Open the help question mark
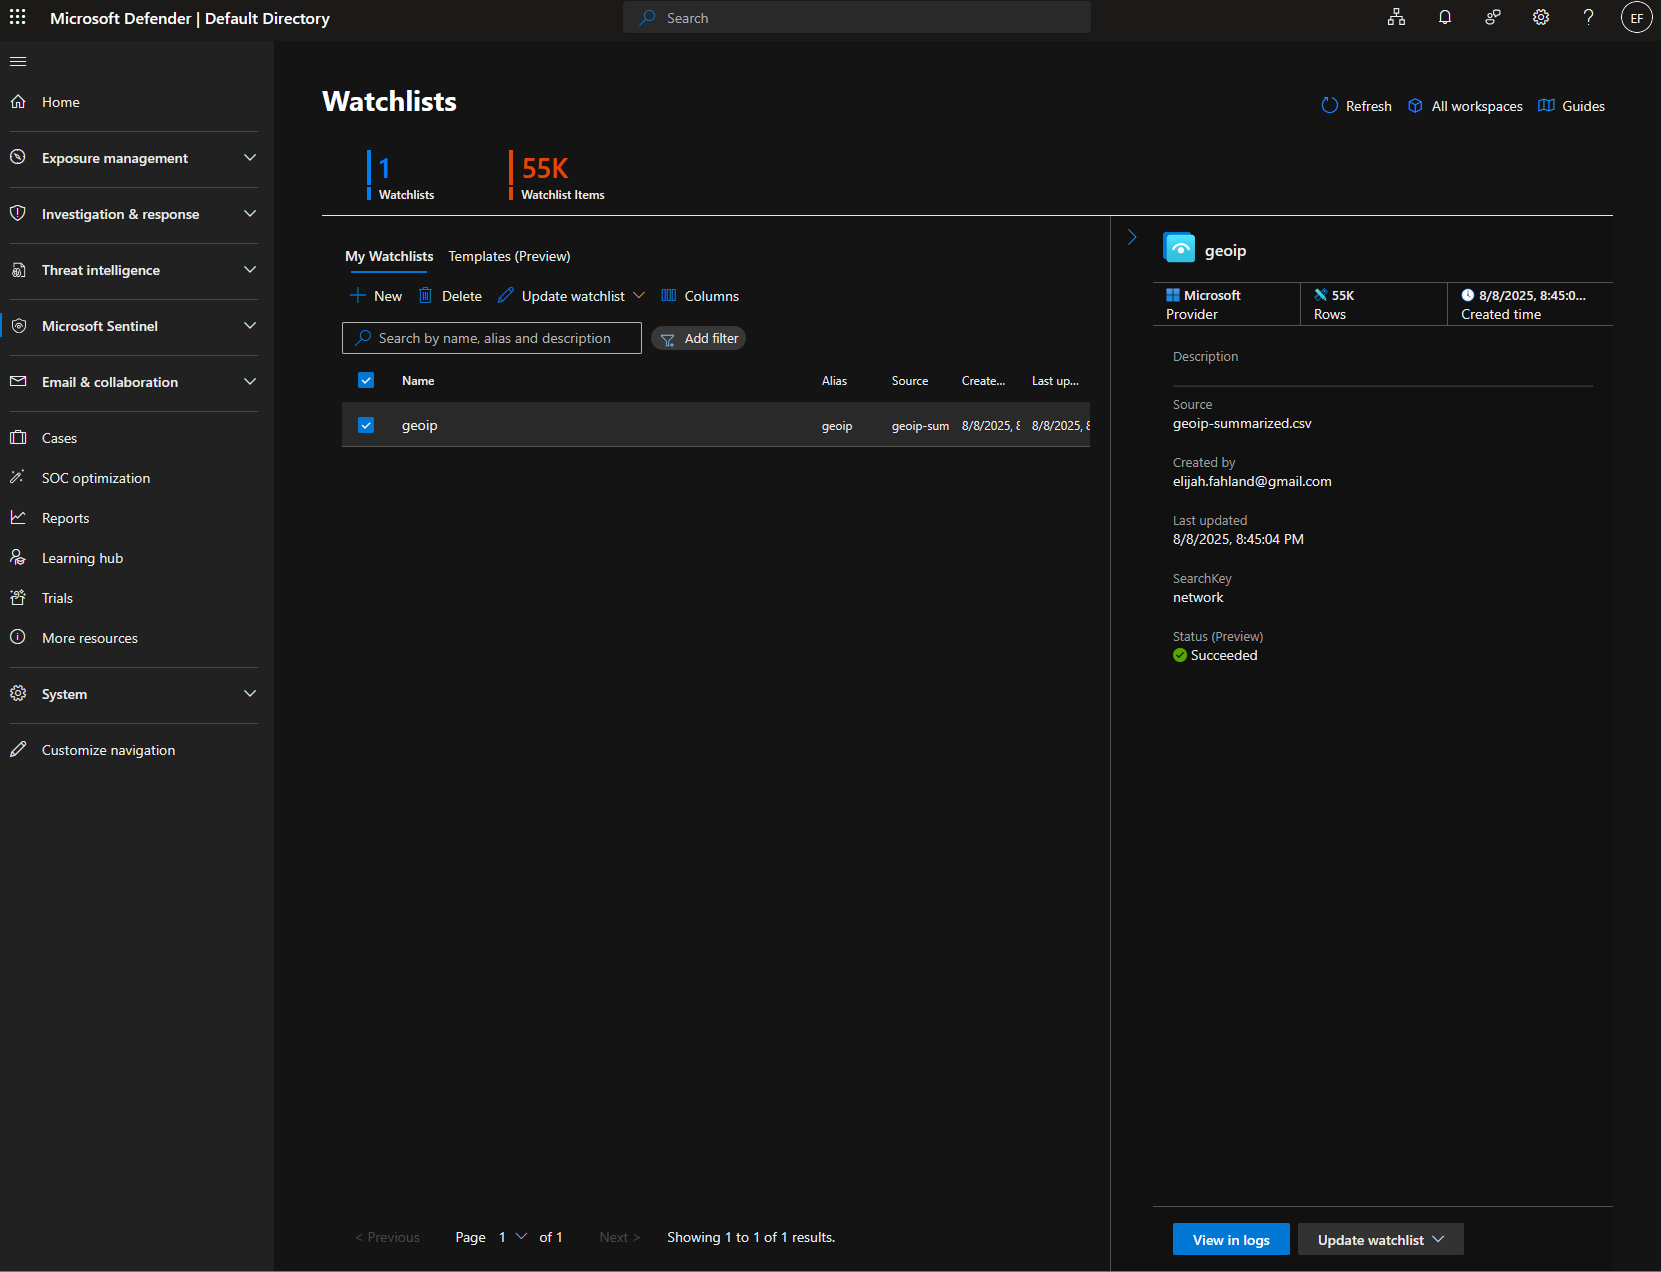Image resolution: width=1661 pixels, height=1272 pixels. pos(1588,17)
